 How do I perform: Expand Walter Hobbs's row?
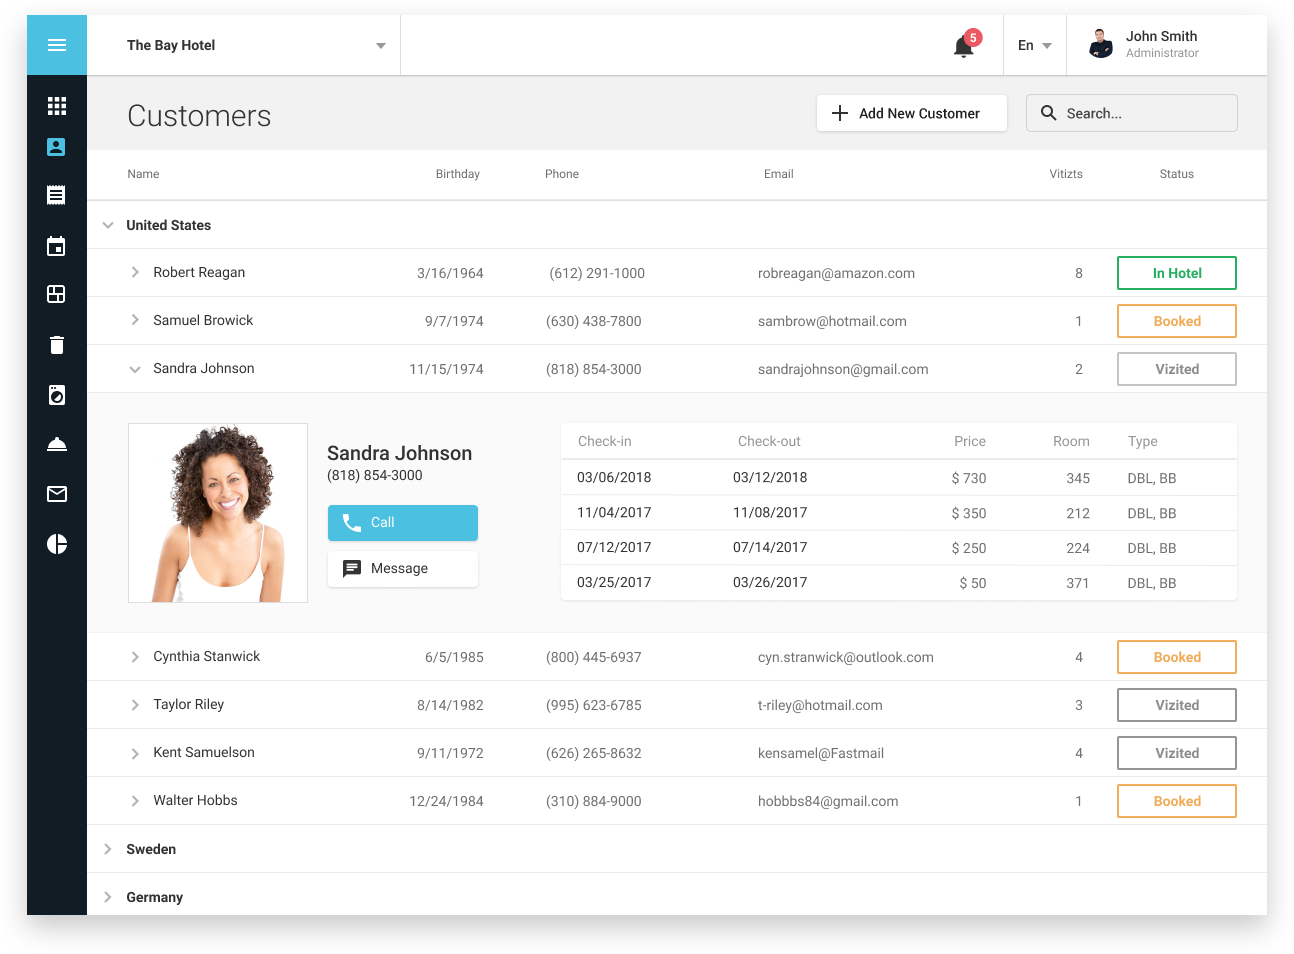pyautogui.click(x=135, y=801)
